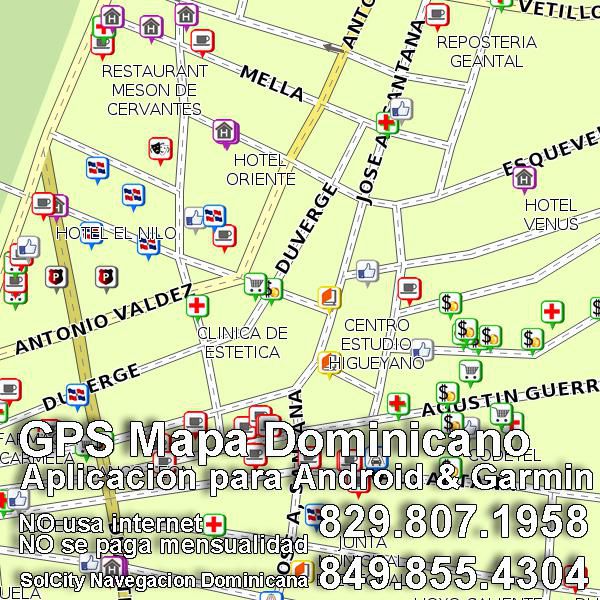Viewport: 600px width, 600px height.
Task: Click the CLINICA DE ESTETICA label
Action: tap(242, 342)
